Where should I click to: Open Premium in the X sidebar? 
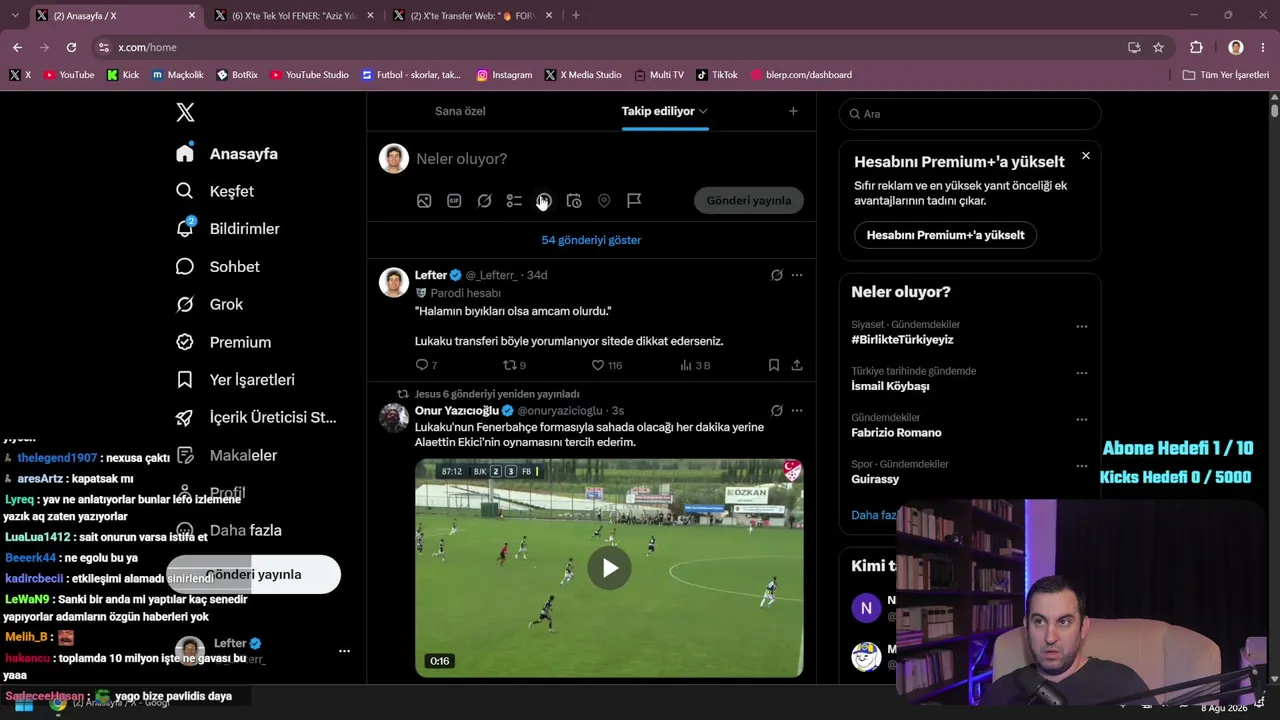[224, 342]
